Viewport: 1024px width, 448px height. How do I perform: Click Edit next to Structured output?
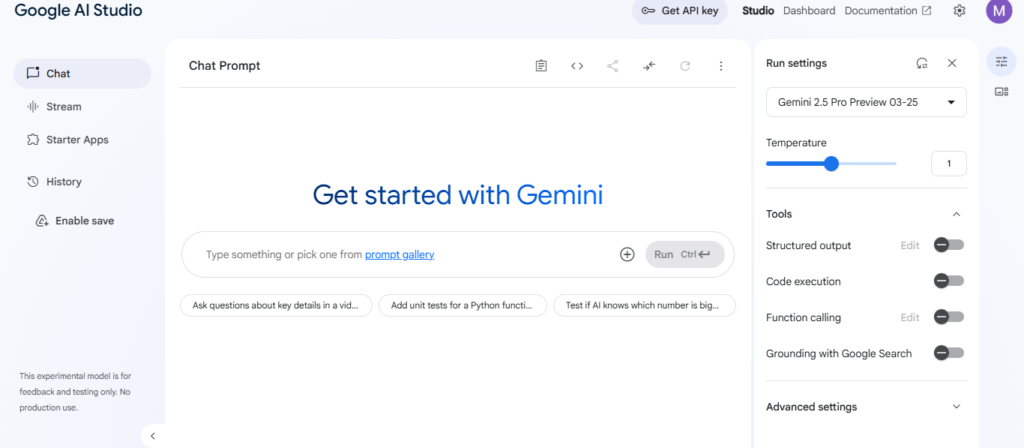(910, 246)
